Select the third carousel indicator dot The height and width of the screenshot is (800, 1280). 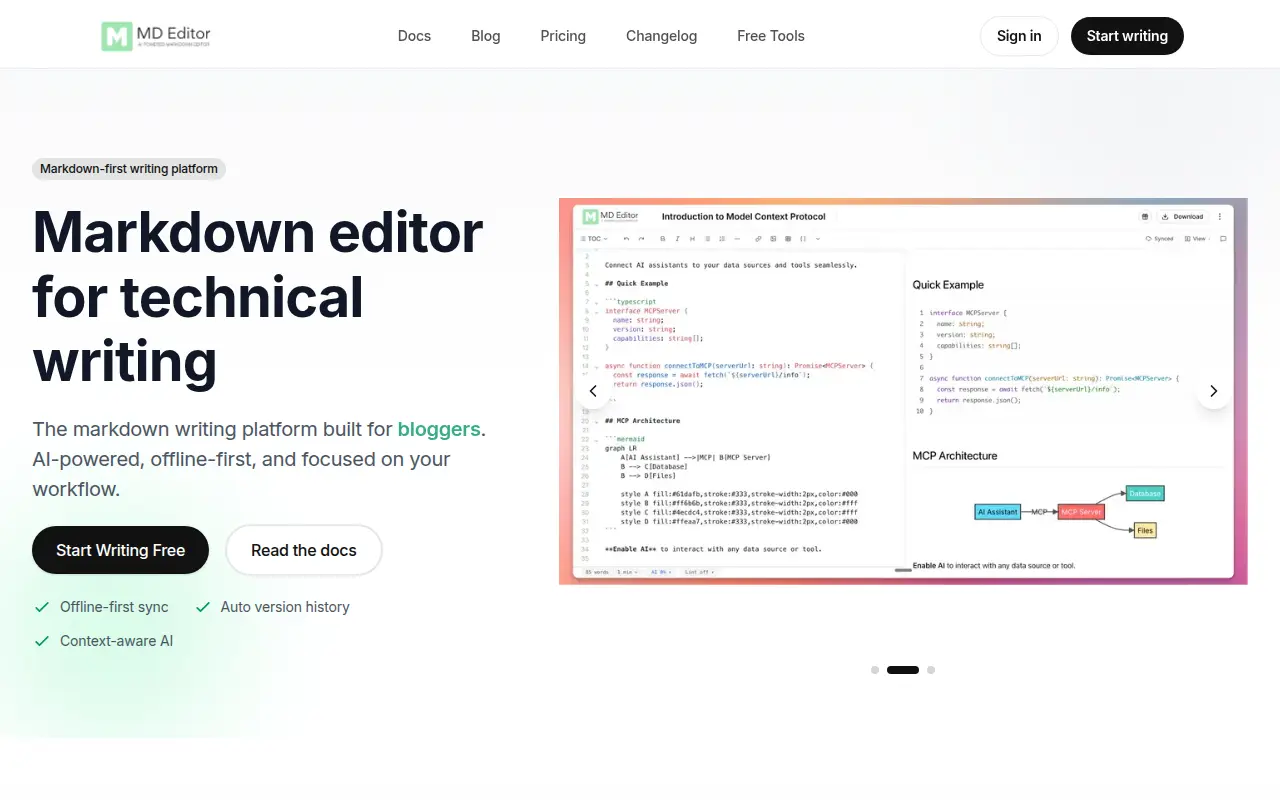(931, 670)
